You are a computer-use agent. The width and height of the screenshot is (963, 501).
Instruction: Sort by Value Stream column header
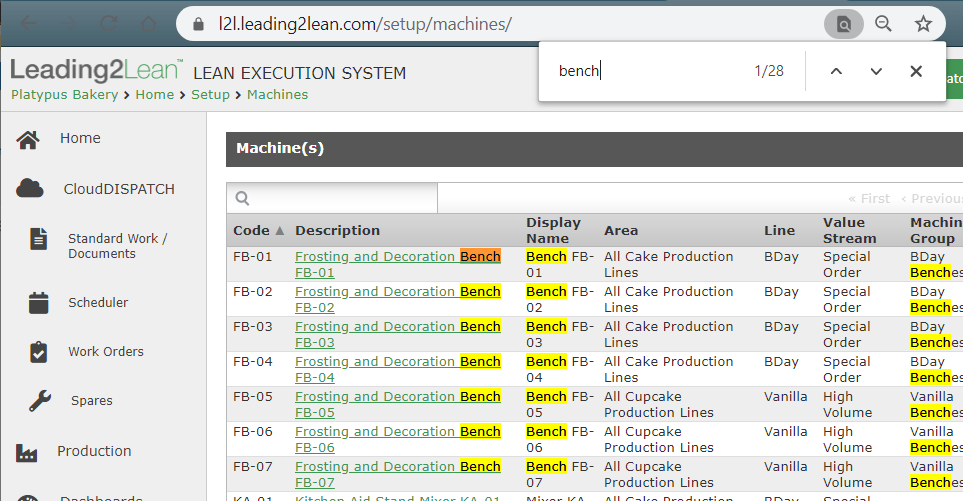[x=849, y=230]
